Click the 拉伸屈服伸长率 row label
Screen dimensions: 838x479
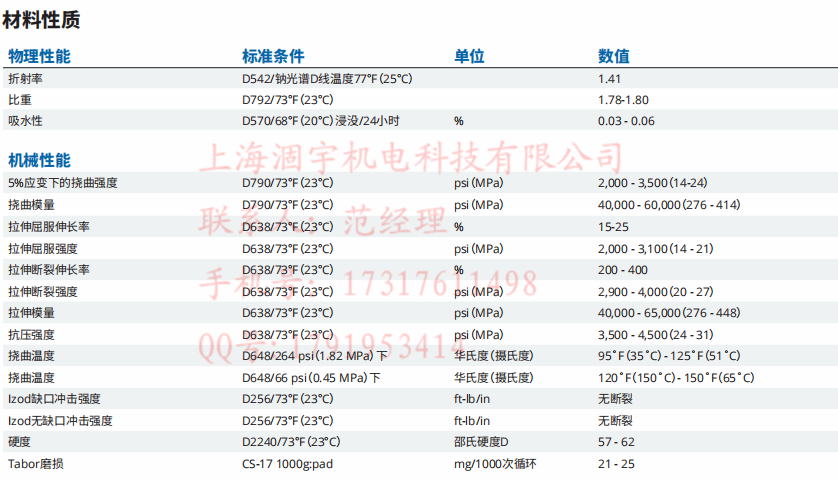point(49,227)
